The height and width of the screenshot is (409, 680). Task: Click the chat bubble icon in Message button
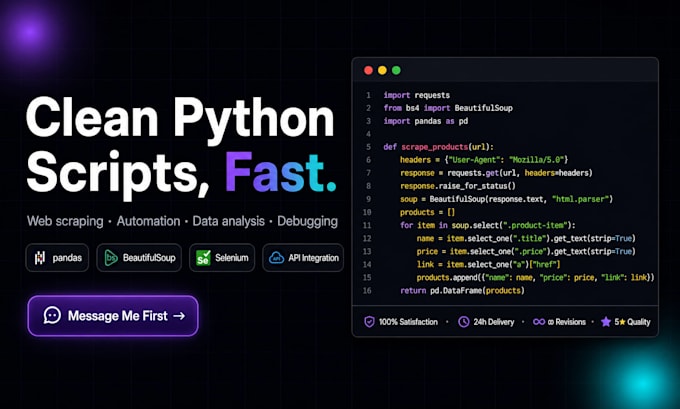click(x=52, y=315)
